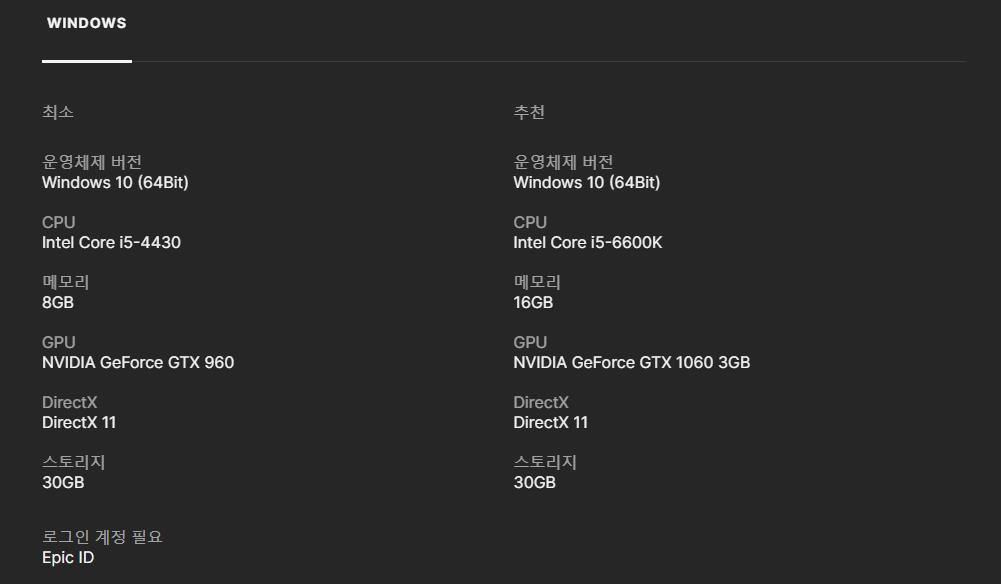Click the 추천 column heading
This screenshot has width=1001, height=584.
(x=529, y=112)
